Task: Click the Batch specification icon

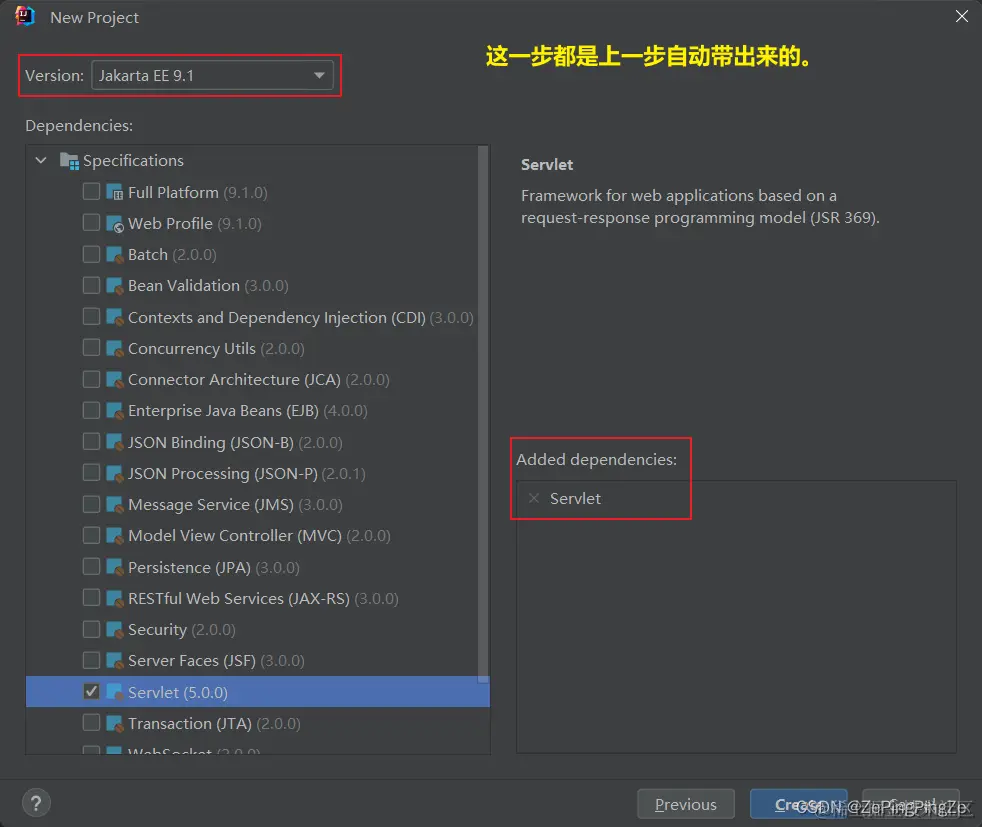Action: tap(115, 255)
